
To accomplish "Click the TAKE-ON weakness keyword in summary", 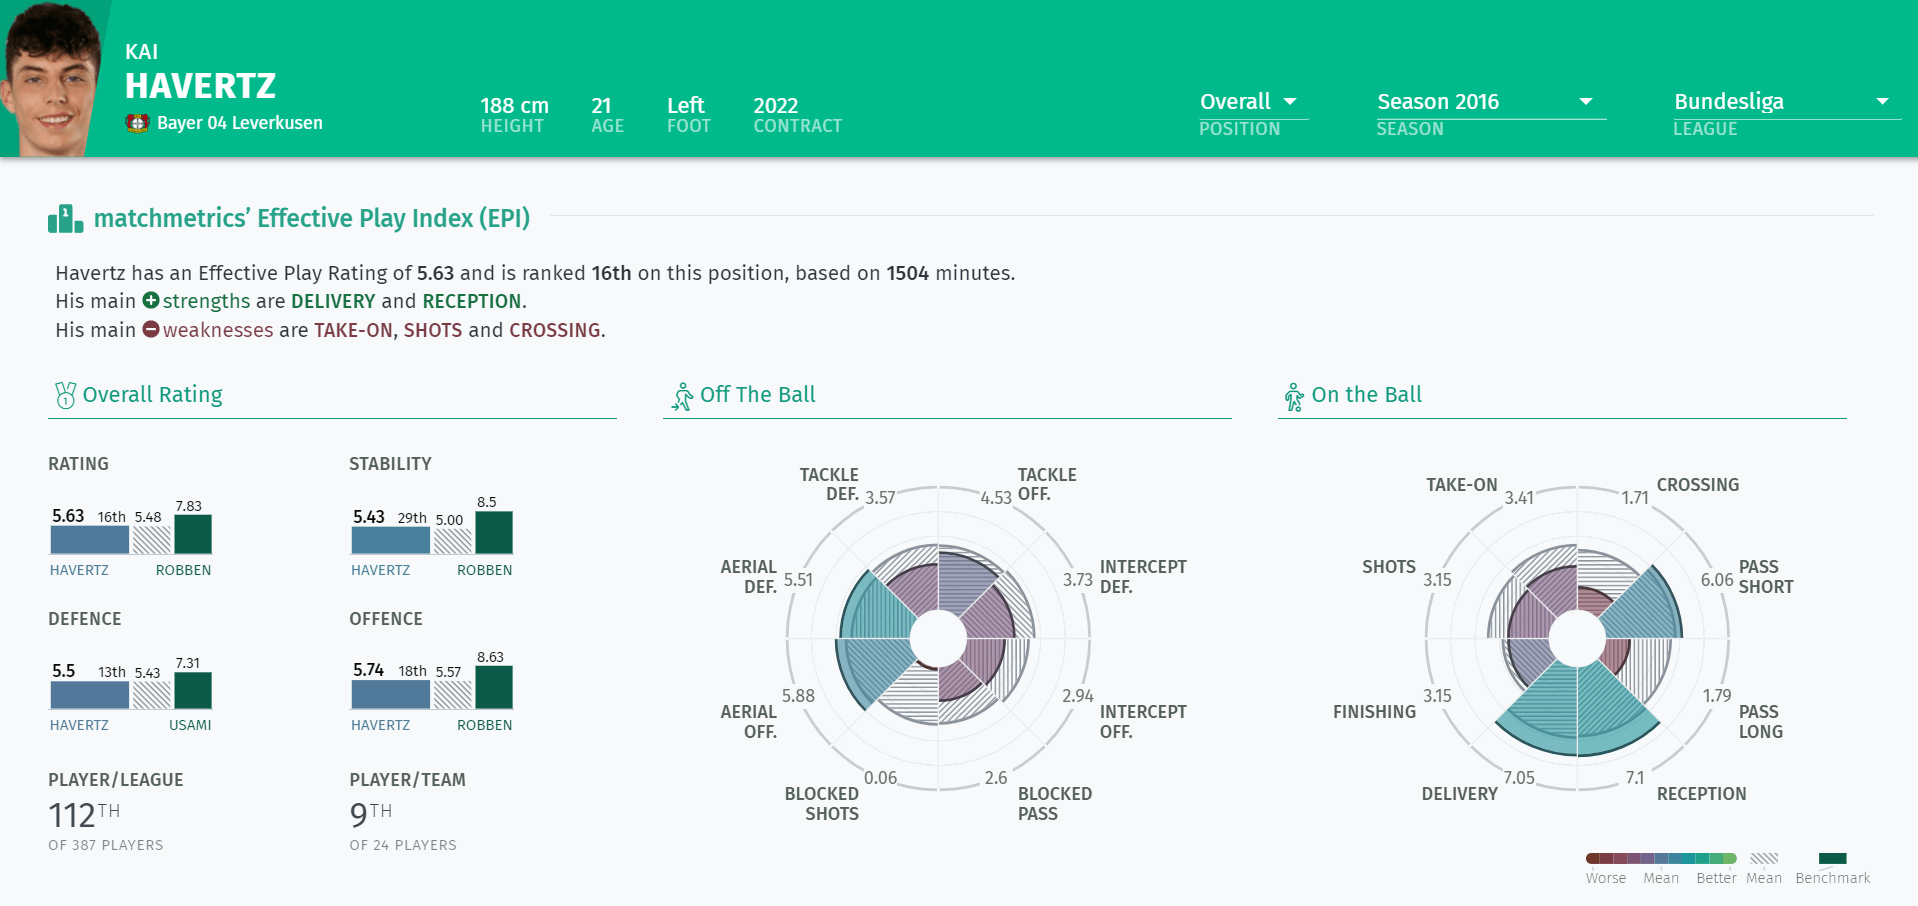I will 353,330.
